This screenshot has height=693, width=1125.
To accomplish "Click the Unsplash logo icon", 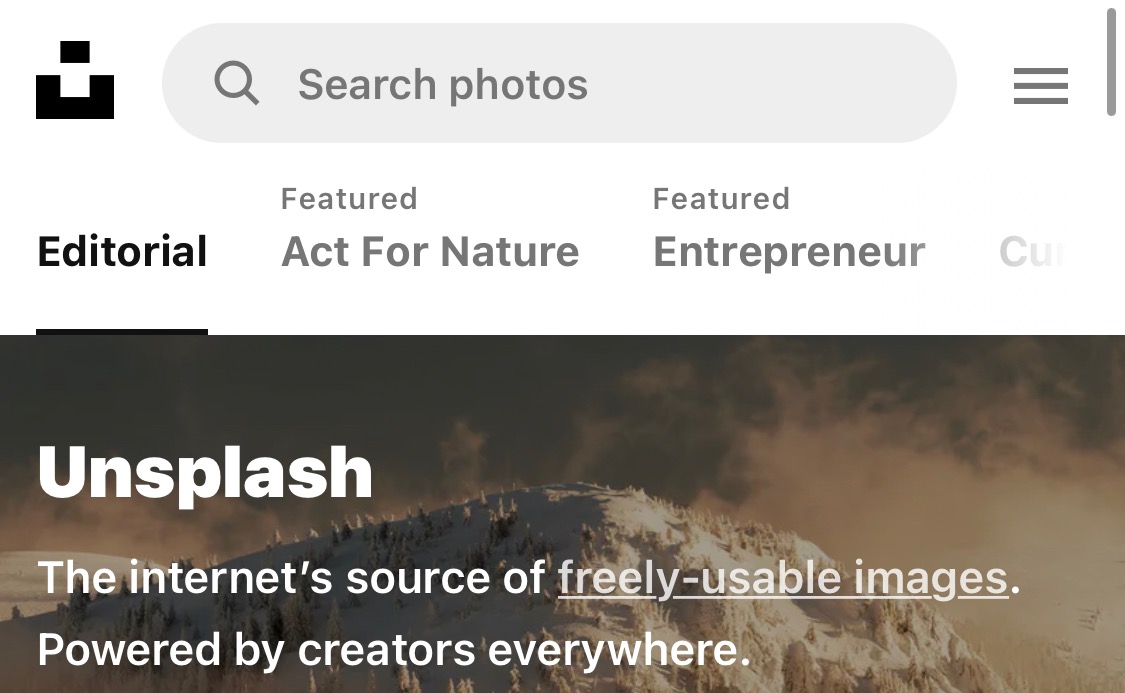I will [75, 80].
